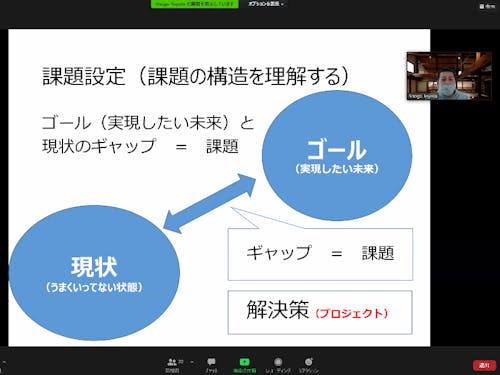Click the green screen-sharing status banner
The width and height of the screenshot is (500, 375).
pos(195,4)
